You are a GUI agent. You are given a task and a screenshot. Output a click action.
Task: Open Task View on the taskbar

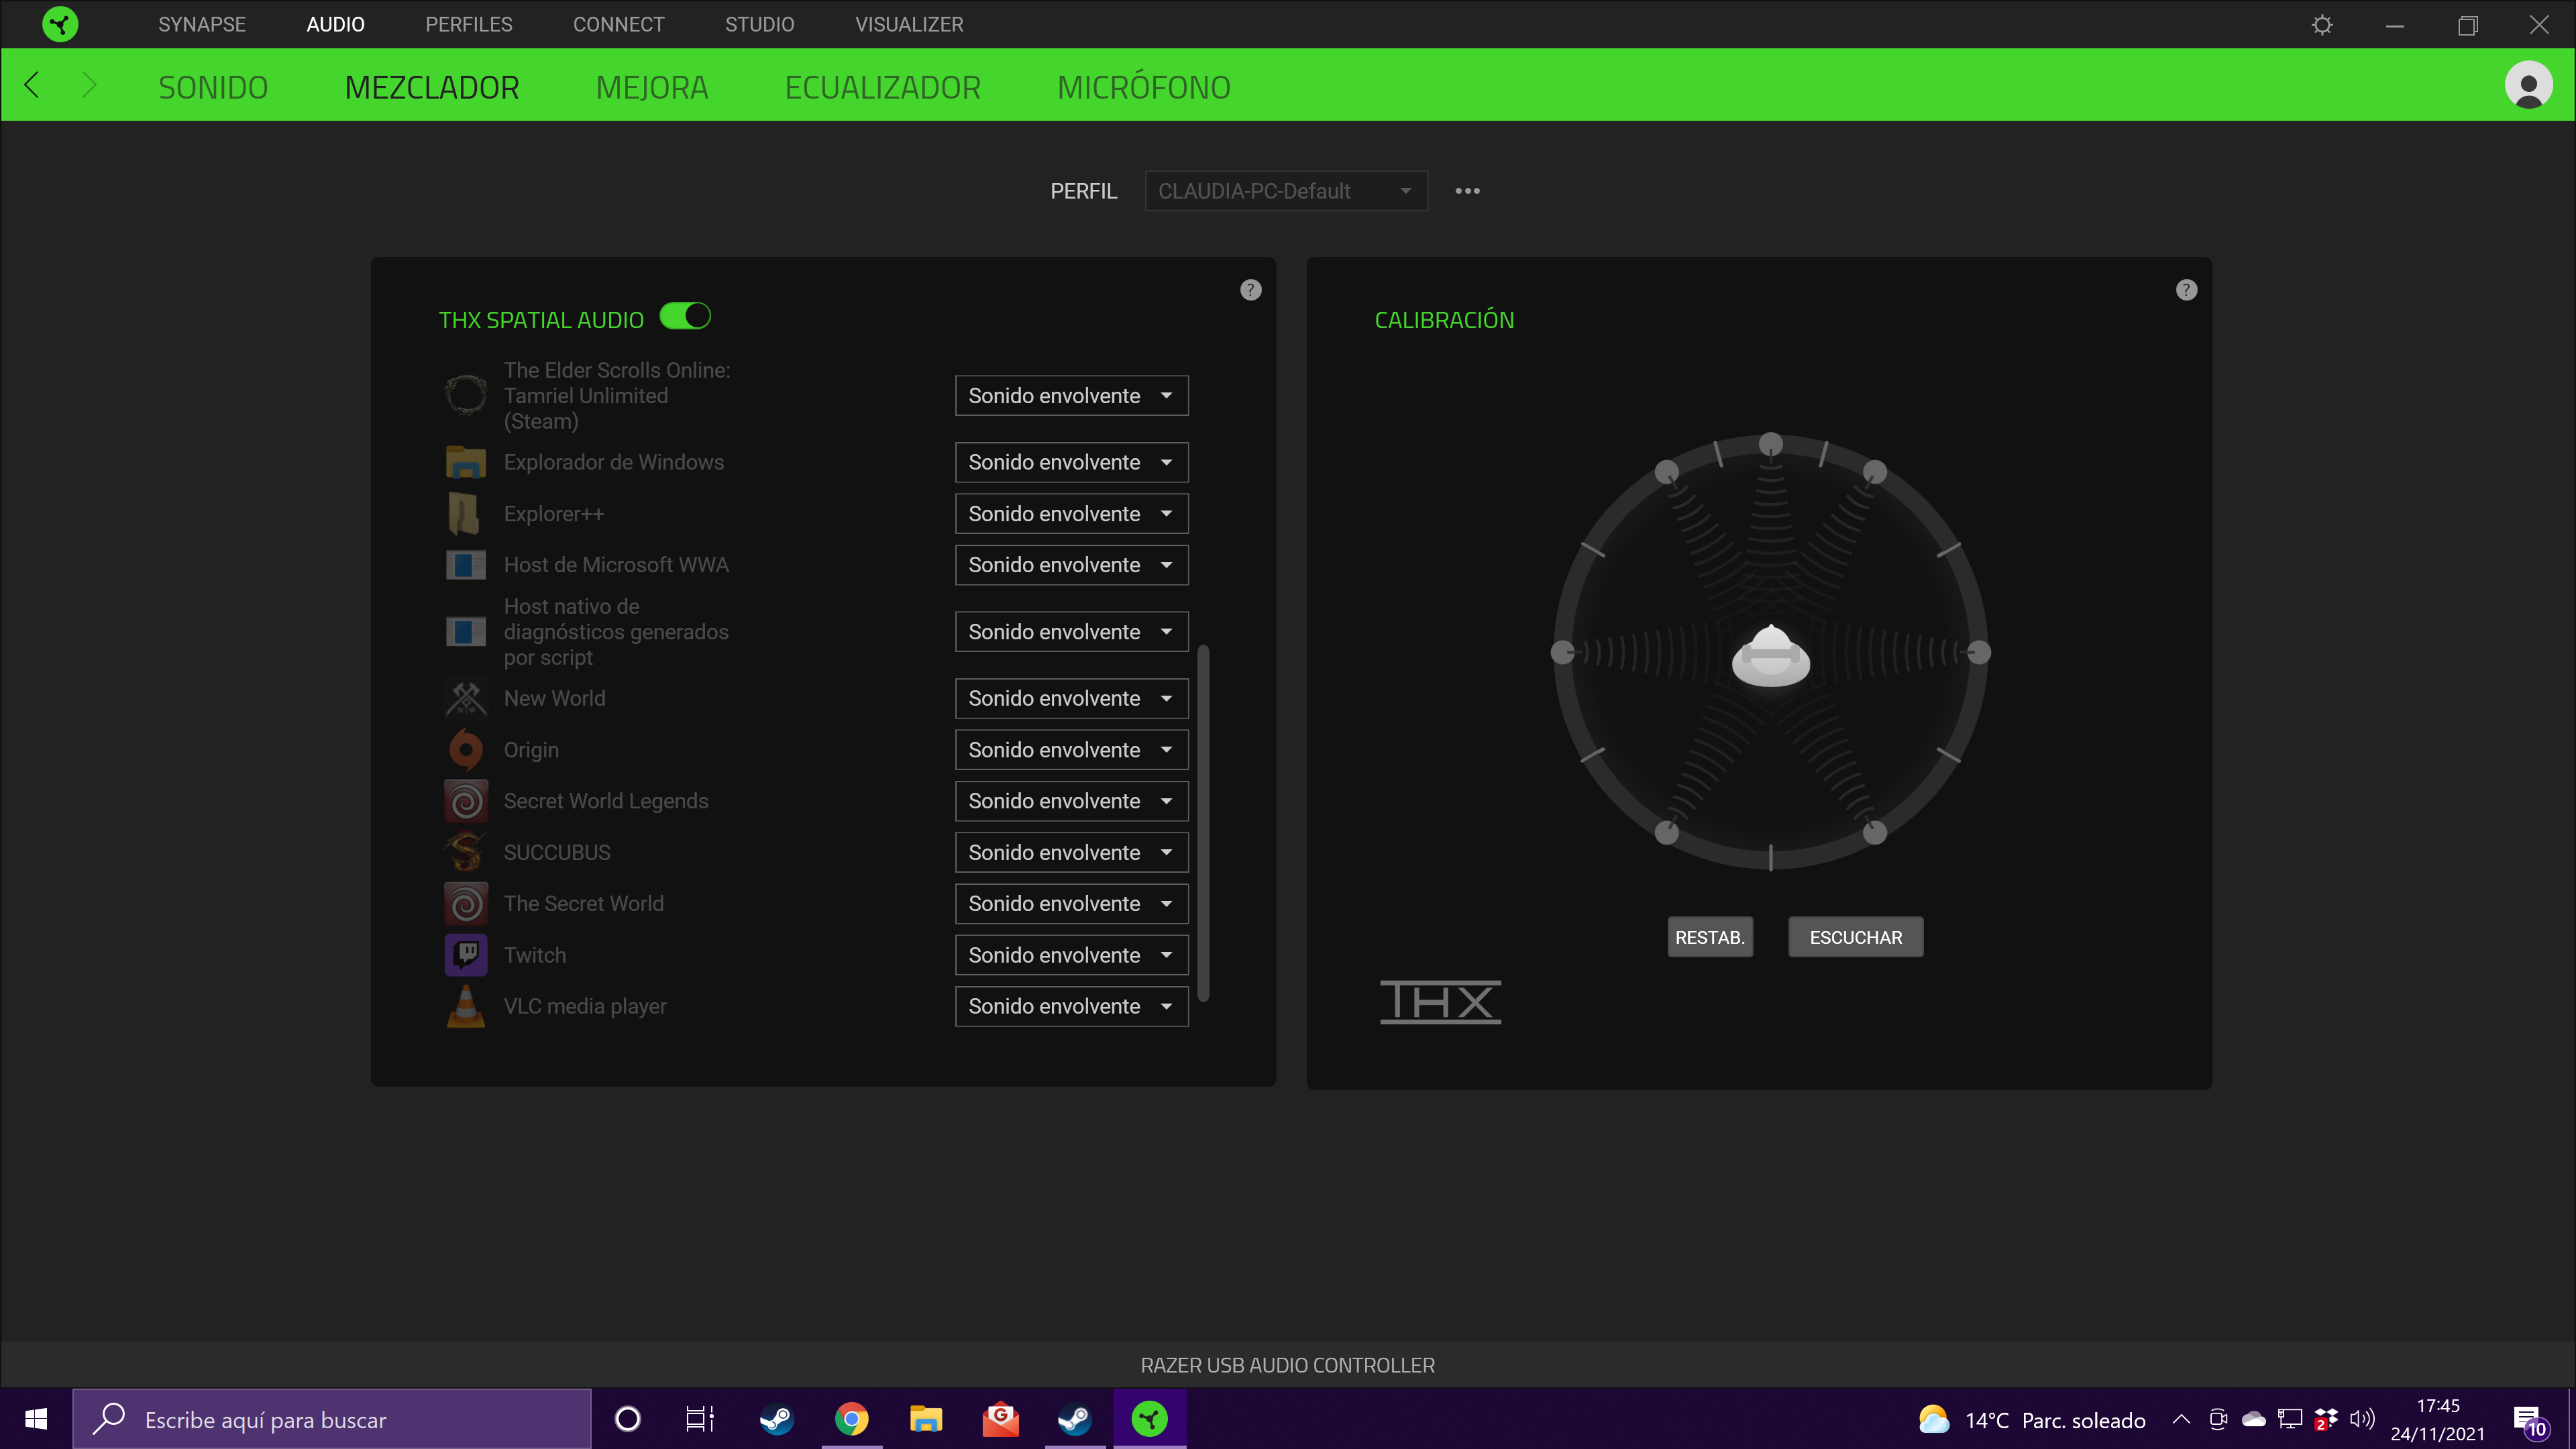(x=700, y=1419)
